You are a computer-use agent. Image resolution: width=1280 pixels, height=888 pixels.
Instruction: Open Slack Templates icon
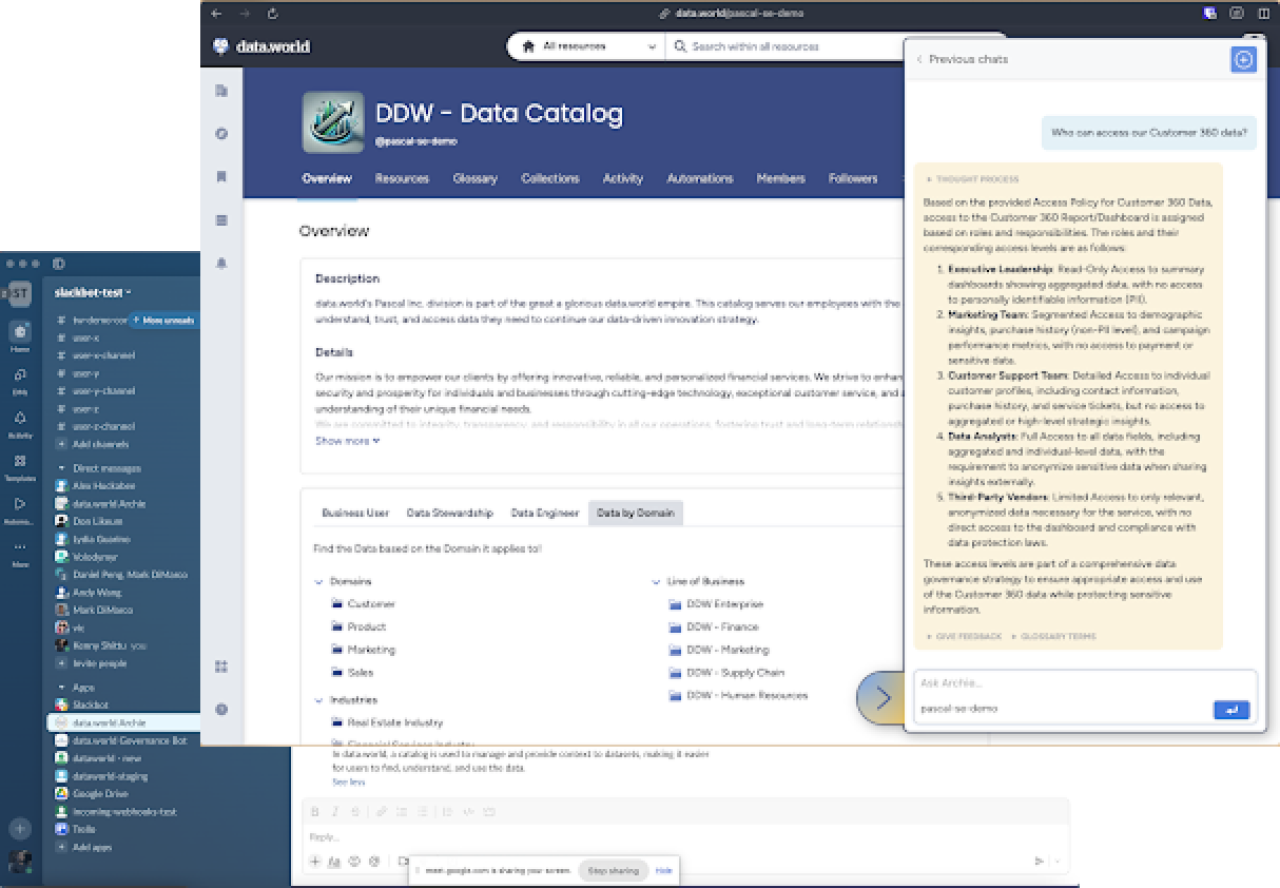[x=20, y=462]
